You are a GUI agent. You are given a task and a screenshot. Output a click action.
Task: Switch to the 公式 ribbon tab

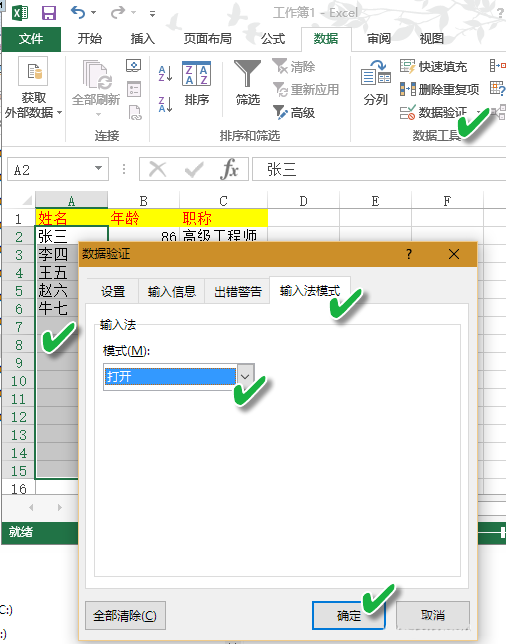coord(273,39)
